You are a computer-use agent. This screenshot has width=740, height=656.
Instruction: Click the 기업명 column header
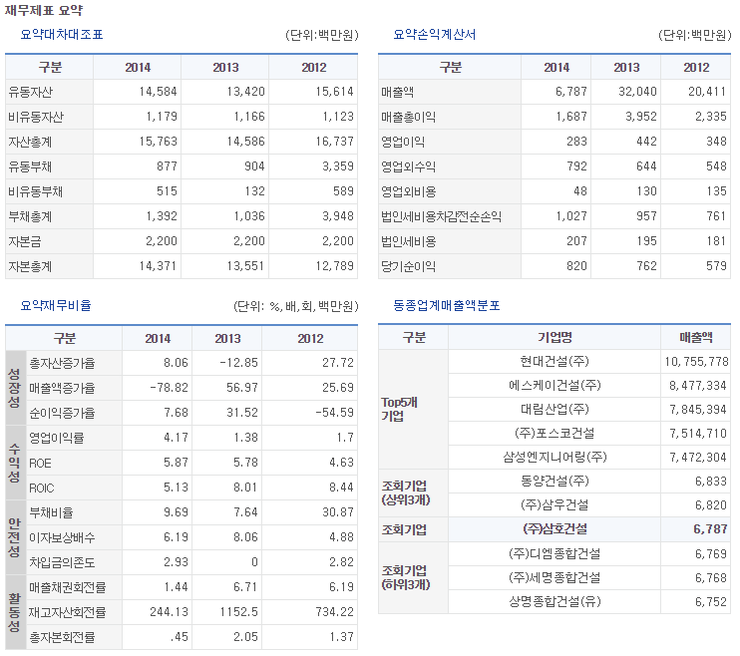pos(555,338)
